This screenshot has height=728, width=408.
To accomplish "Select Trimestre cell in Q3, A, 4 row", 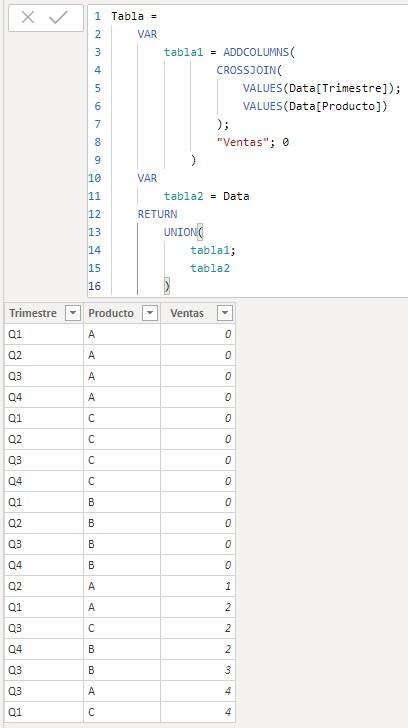I will [44, 691].
